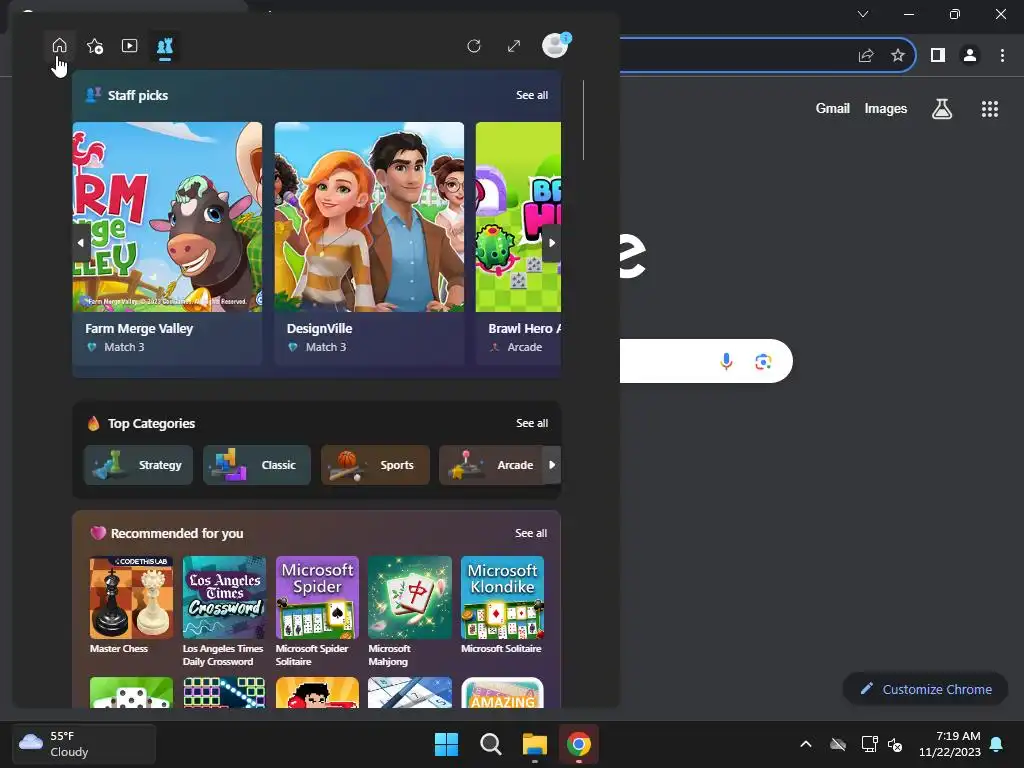
Task: Open the Home tab in widgets panel
Action: coord(59,46)
